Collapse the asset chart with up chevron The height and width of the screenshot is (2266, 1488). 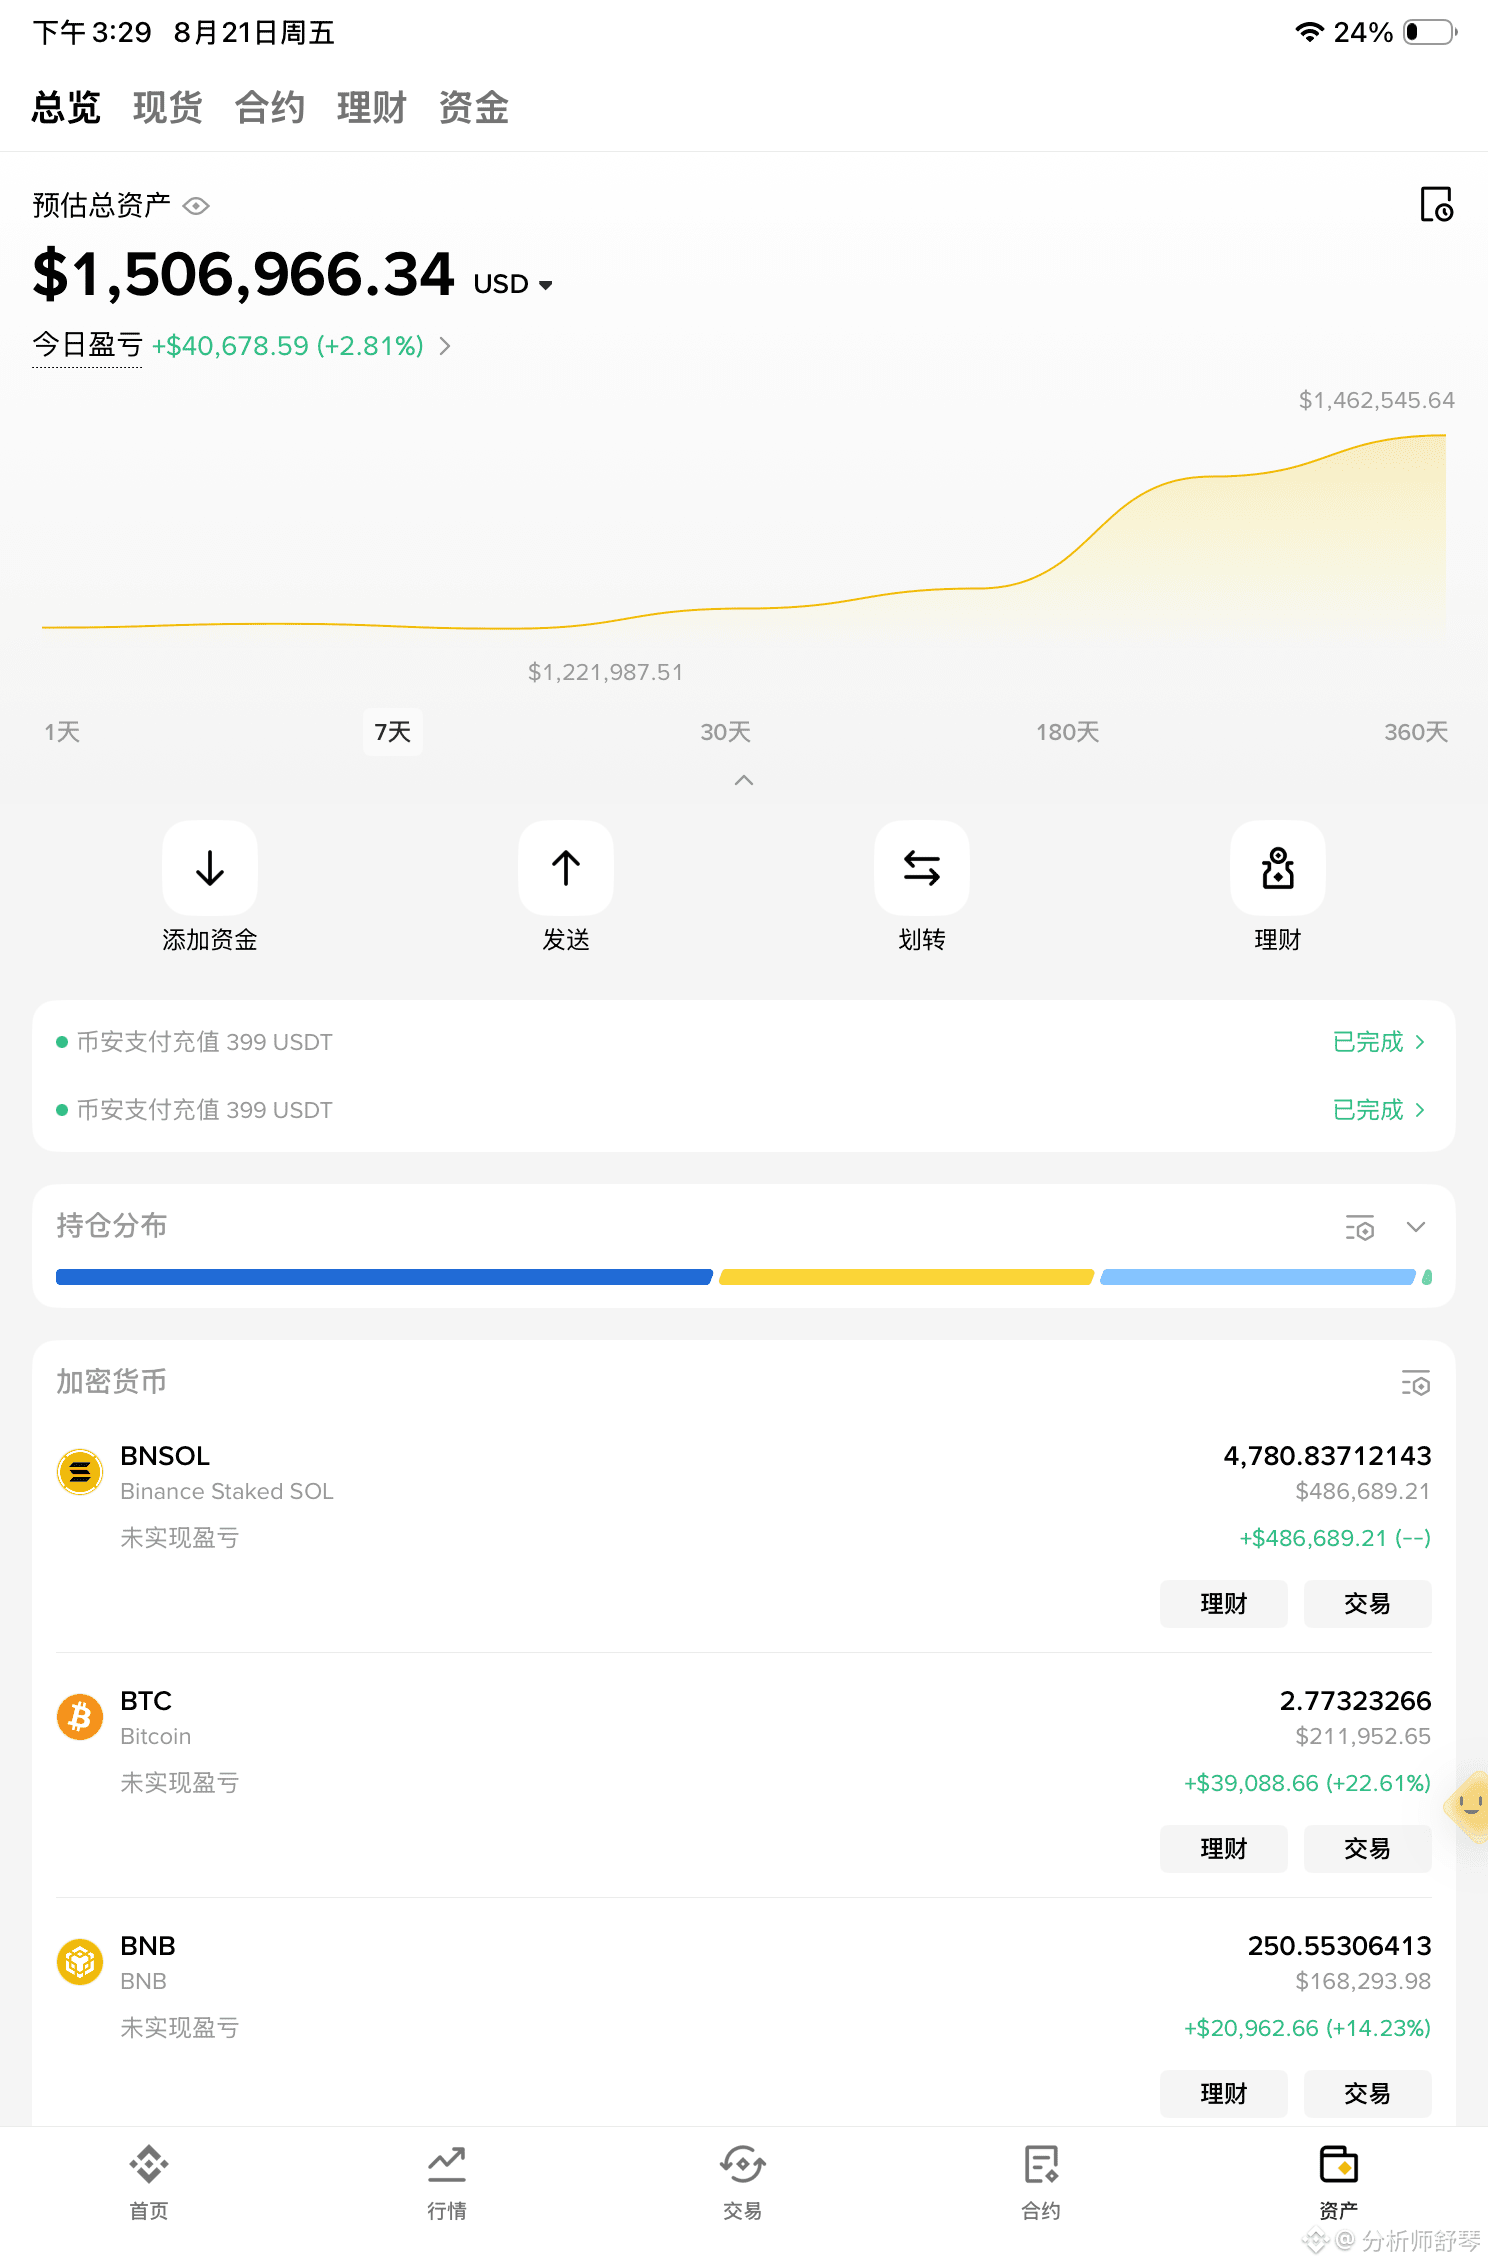tap(744, 780)
